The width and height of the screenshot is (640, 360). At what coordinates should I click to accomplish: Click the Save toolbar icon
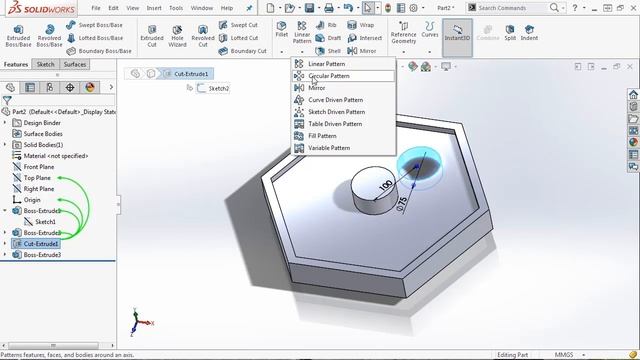pyautogui.click(x=309, y=8)
